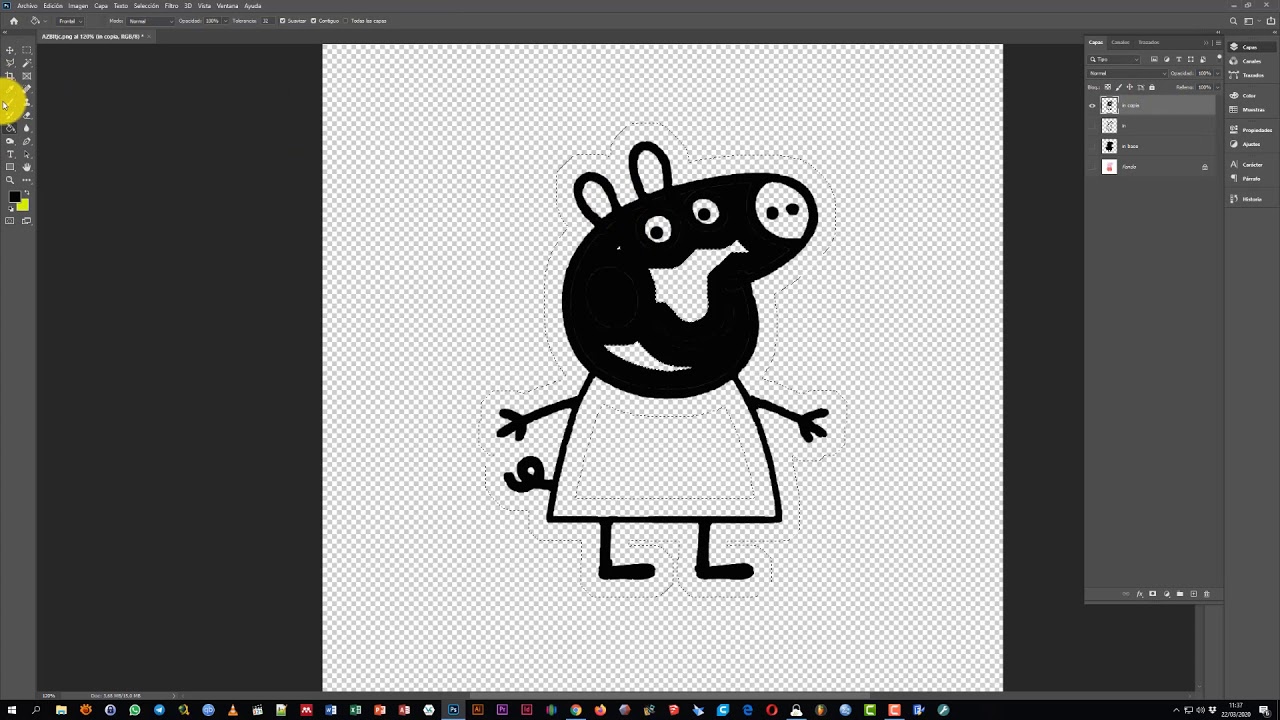Click the yellow background color swatch
1280x720 pixels.
[24, 206]
